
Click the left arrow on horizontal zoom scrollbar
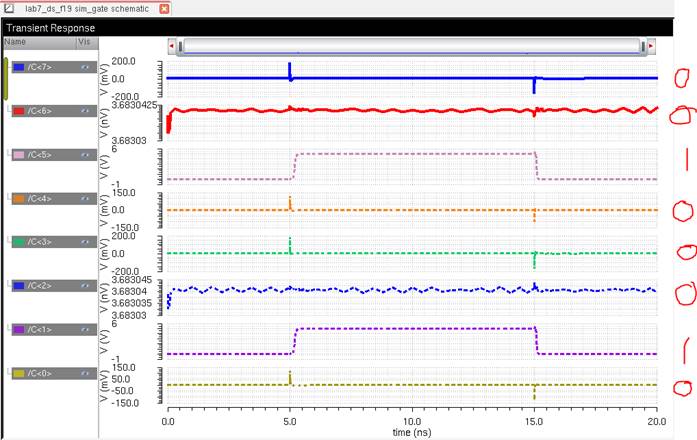click(173, 46)
